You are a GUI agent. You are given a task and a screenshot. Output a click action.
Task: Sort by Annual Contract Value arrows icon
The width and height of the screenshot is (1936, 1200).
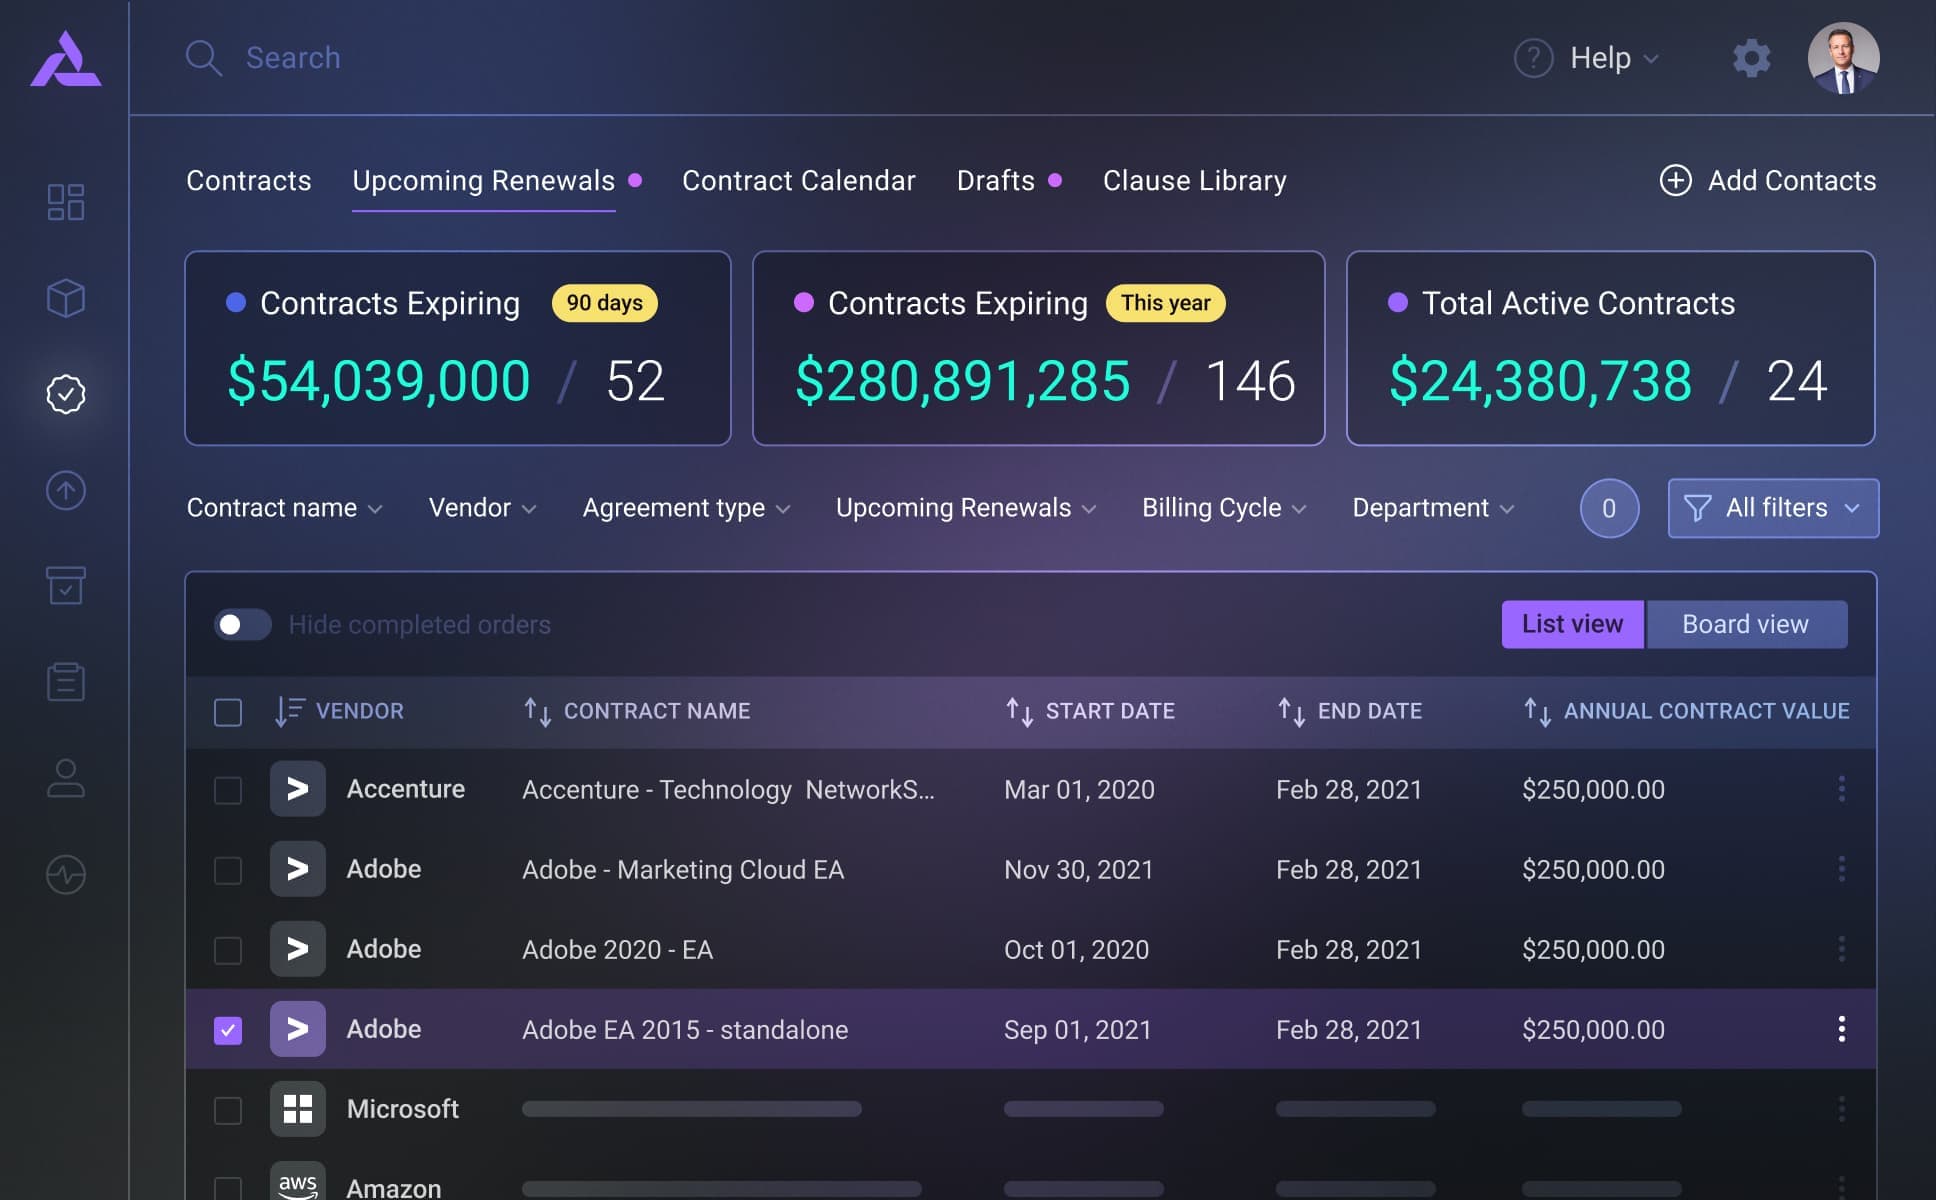(x=1537, y=711)
